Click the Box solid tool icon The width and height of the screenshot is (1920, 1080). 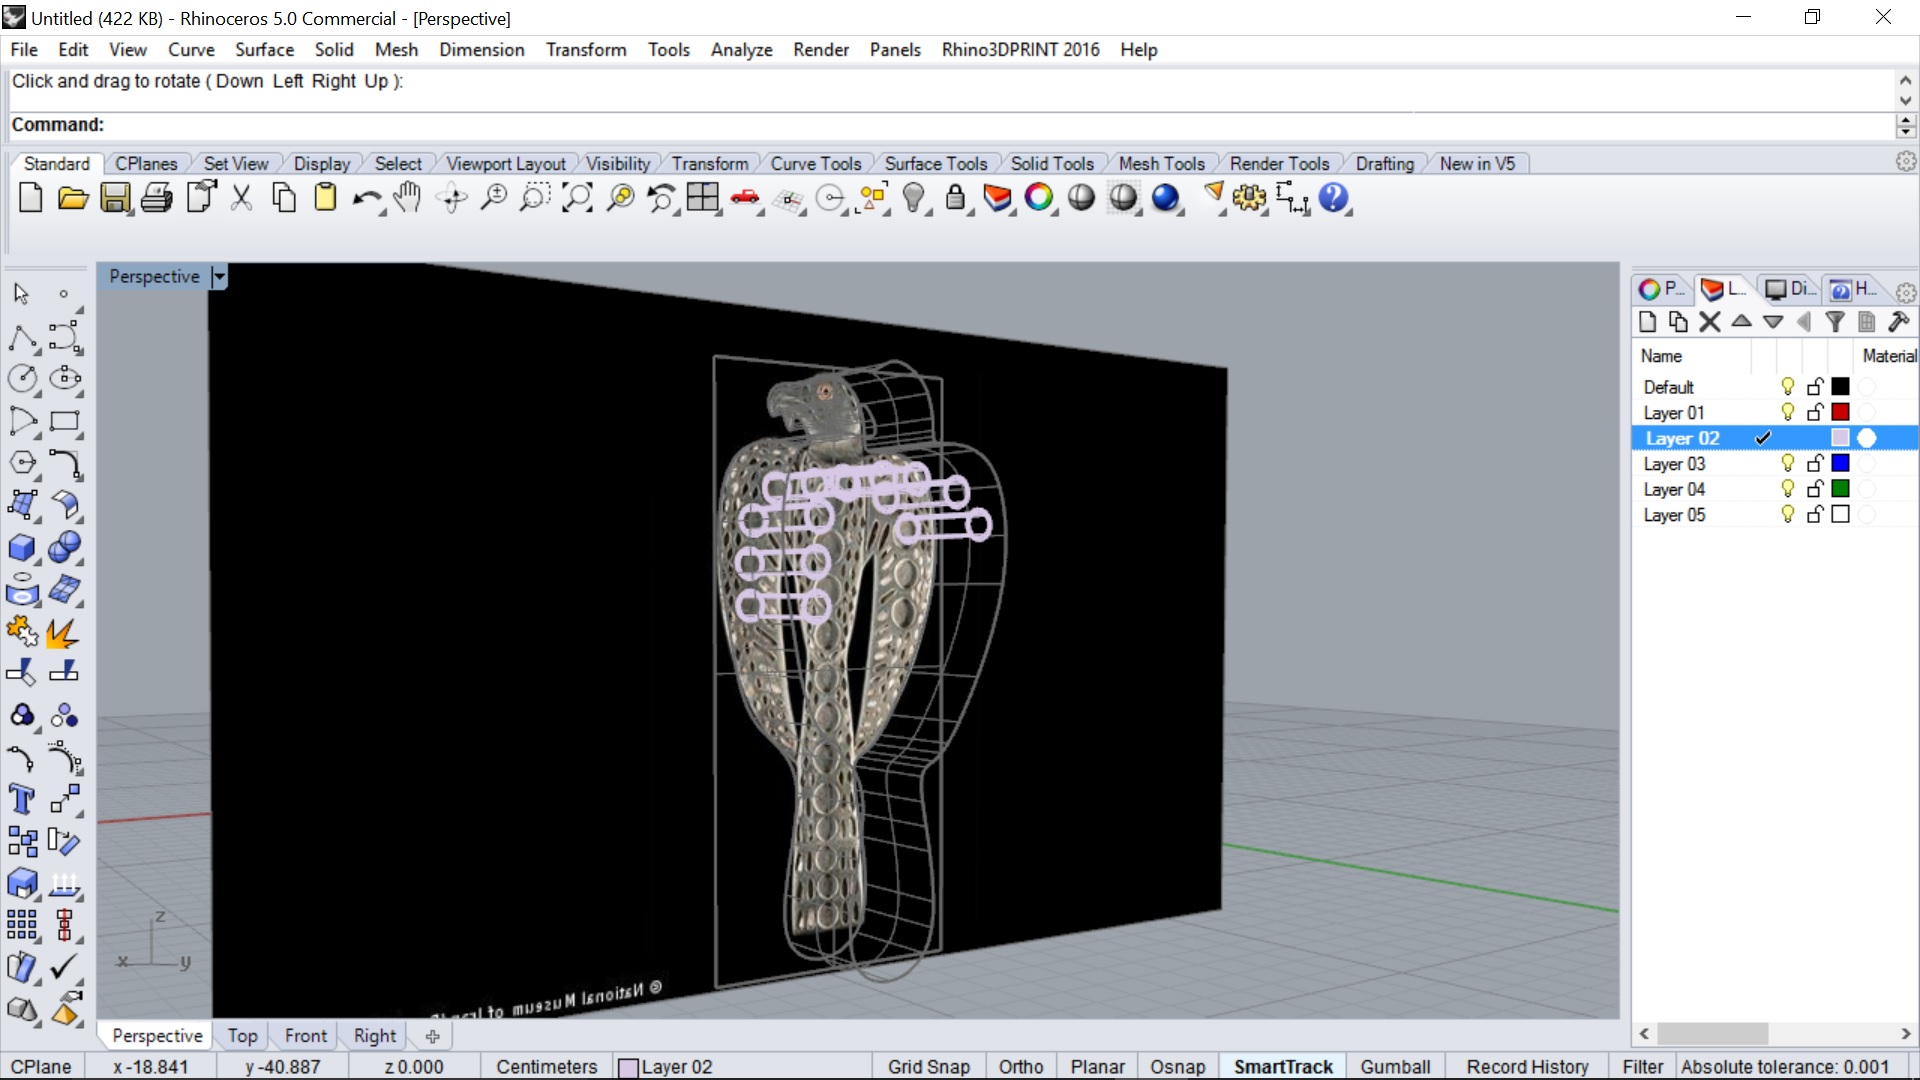coord(21,547)
